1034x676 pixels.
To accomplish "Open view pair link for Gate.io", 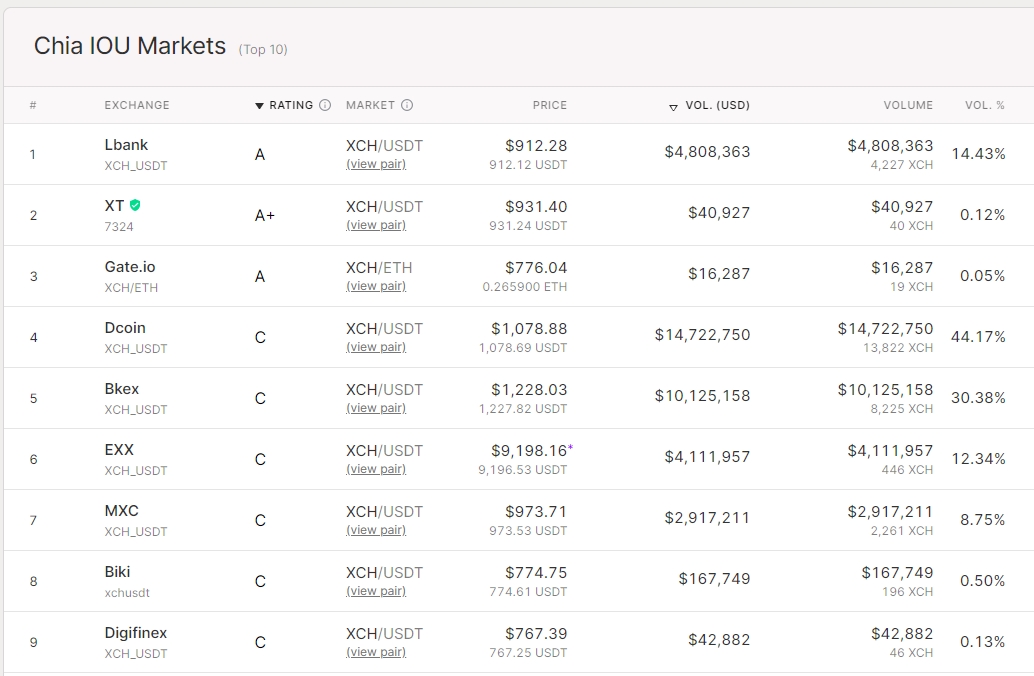I will point(376,286).
